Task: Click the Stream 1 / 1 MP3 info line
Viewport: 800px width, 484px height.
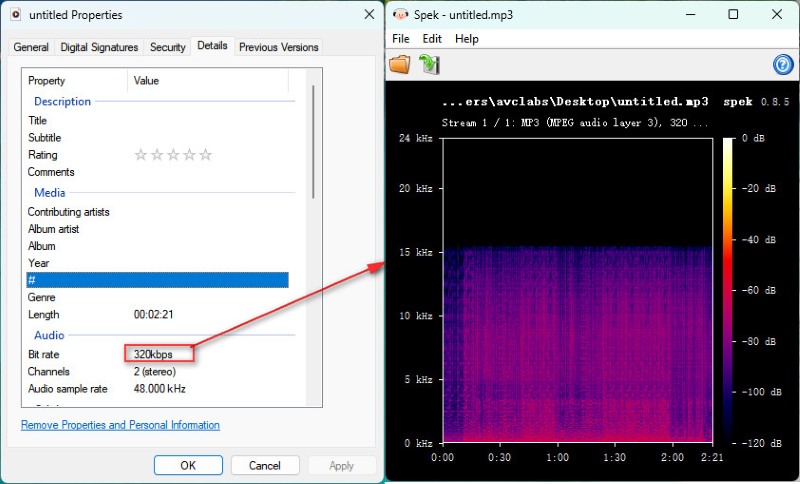Action: [575, 122]
